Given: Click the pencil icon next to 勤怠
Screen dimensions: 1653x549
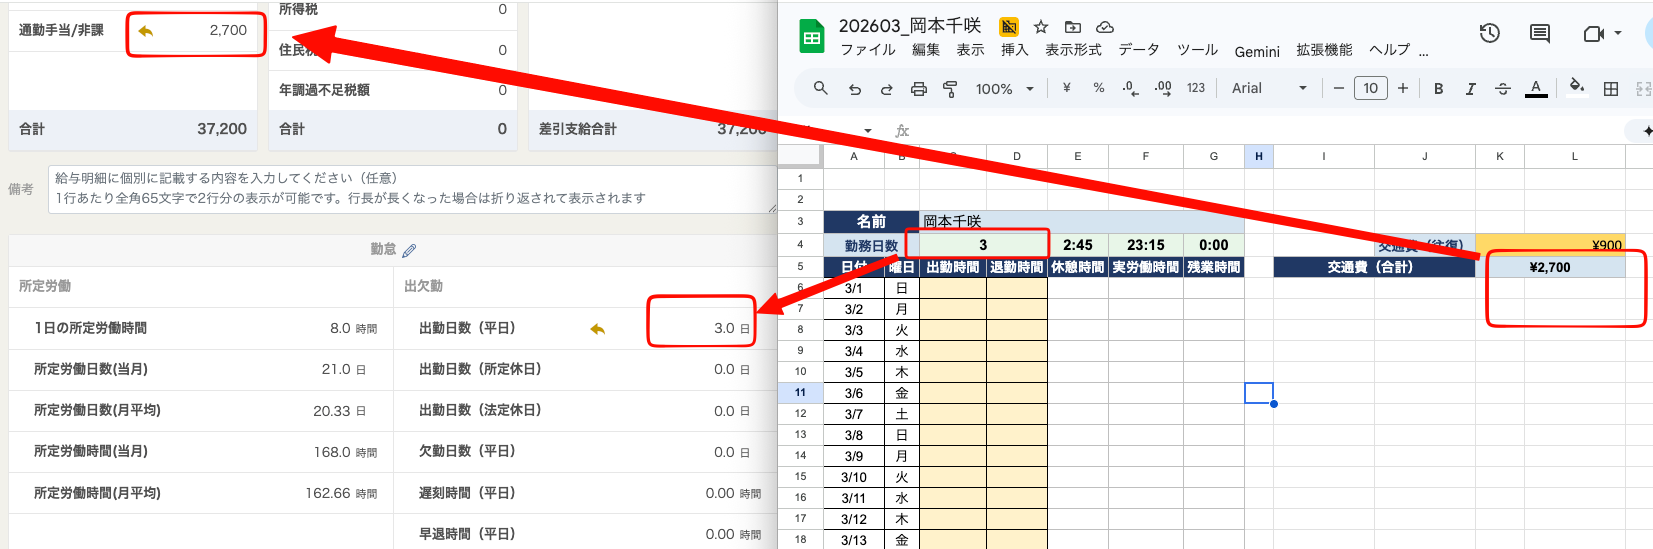Looking at the screenshot, I should point(409,250).
